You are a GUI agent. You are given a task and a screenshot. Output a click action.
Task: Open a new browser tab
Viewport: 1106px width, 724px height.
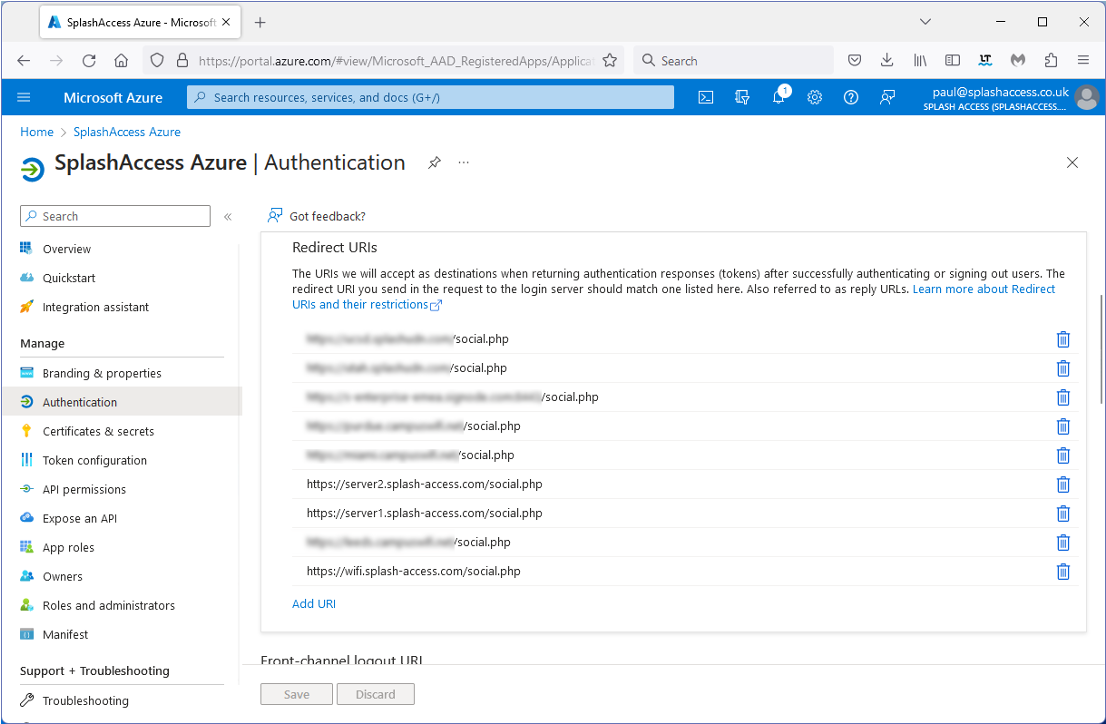[x=260, y=23]
